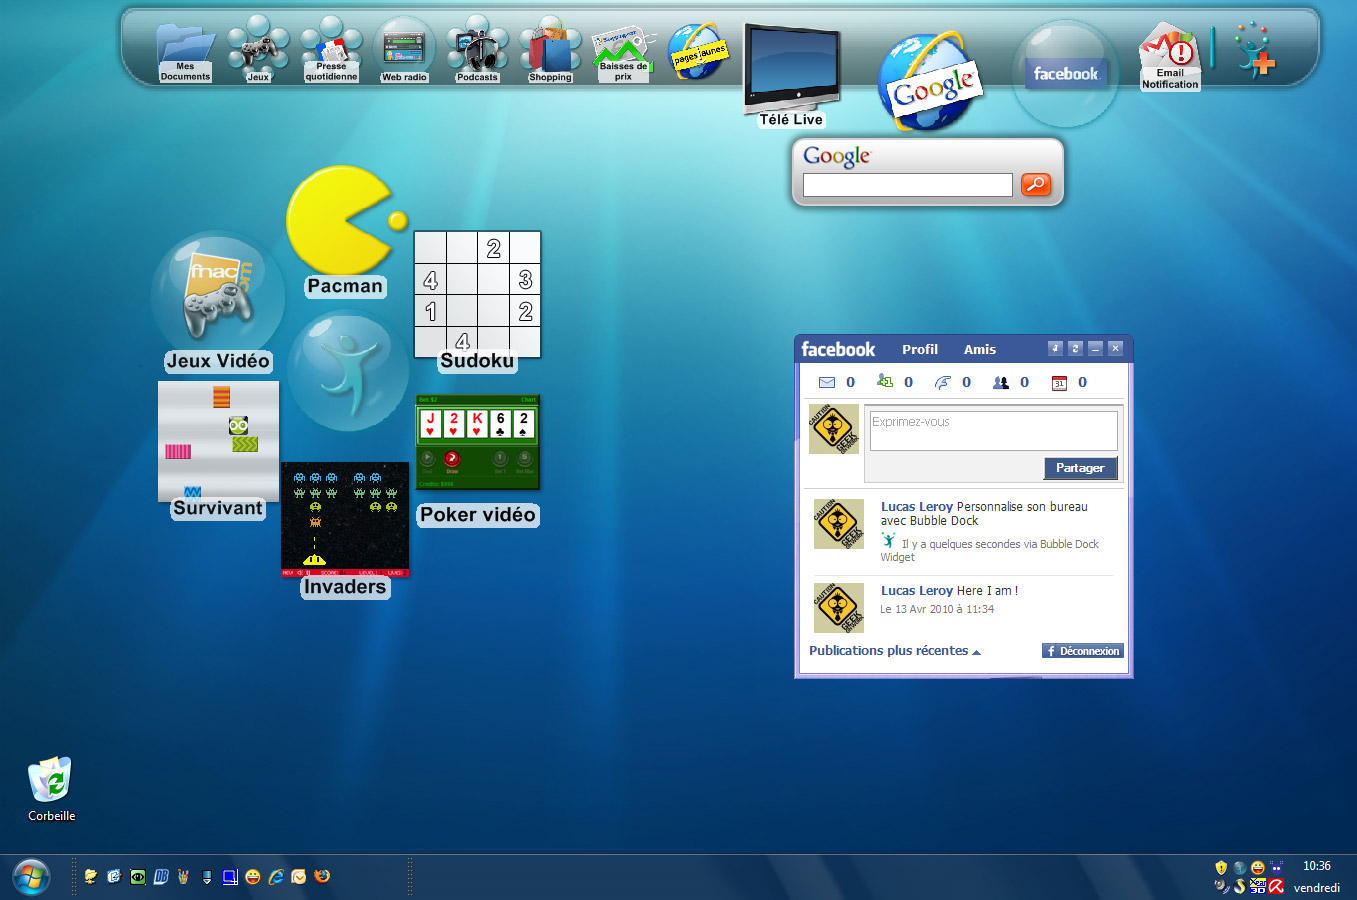The image size is (1357, 900).
Task: Click the yellow security shield tray icon
Action: (1221, 867)
